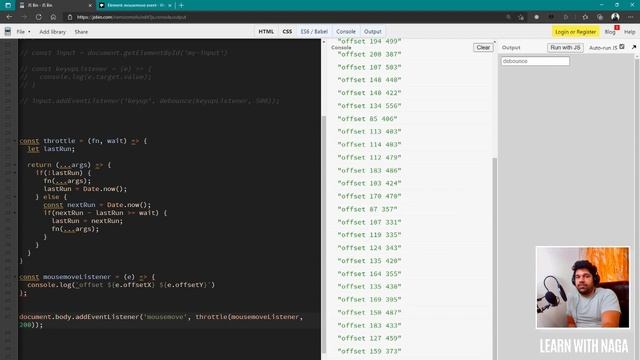Go forward in the browser

click(24, 17)
